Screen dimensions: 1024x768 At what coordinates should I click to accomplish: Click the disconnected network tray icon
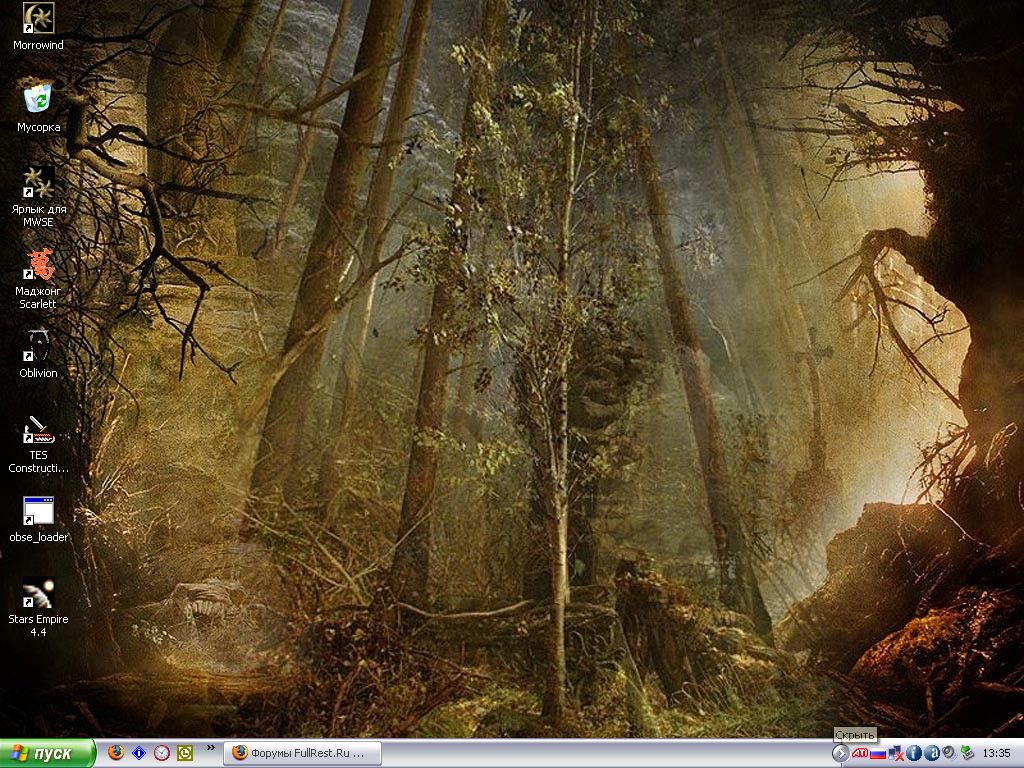896,753
